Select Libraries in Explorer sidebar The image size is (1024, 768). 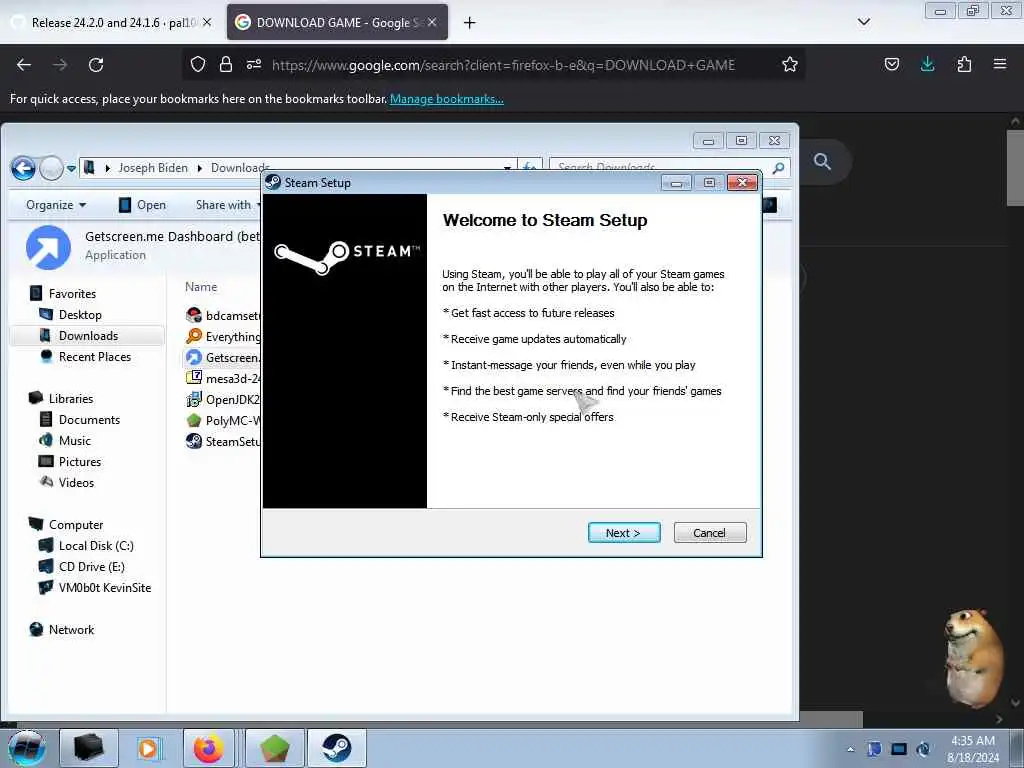[71, 398]
